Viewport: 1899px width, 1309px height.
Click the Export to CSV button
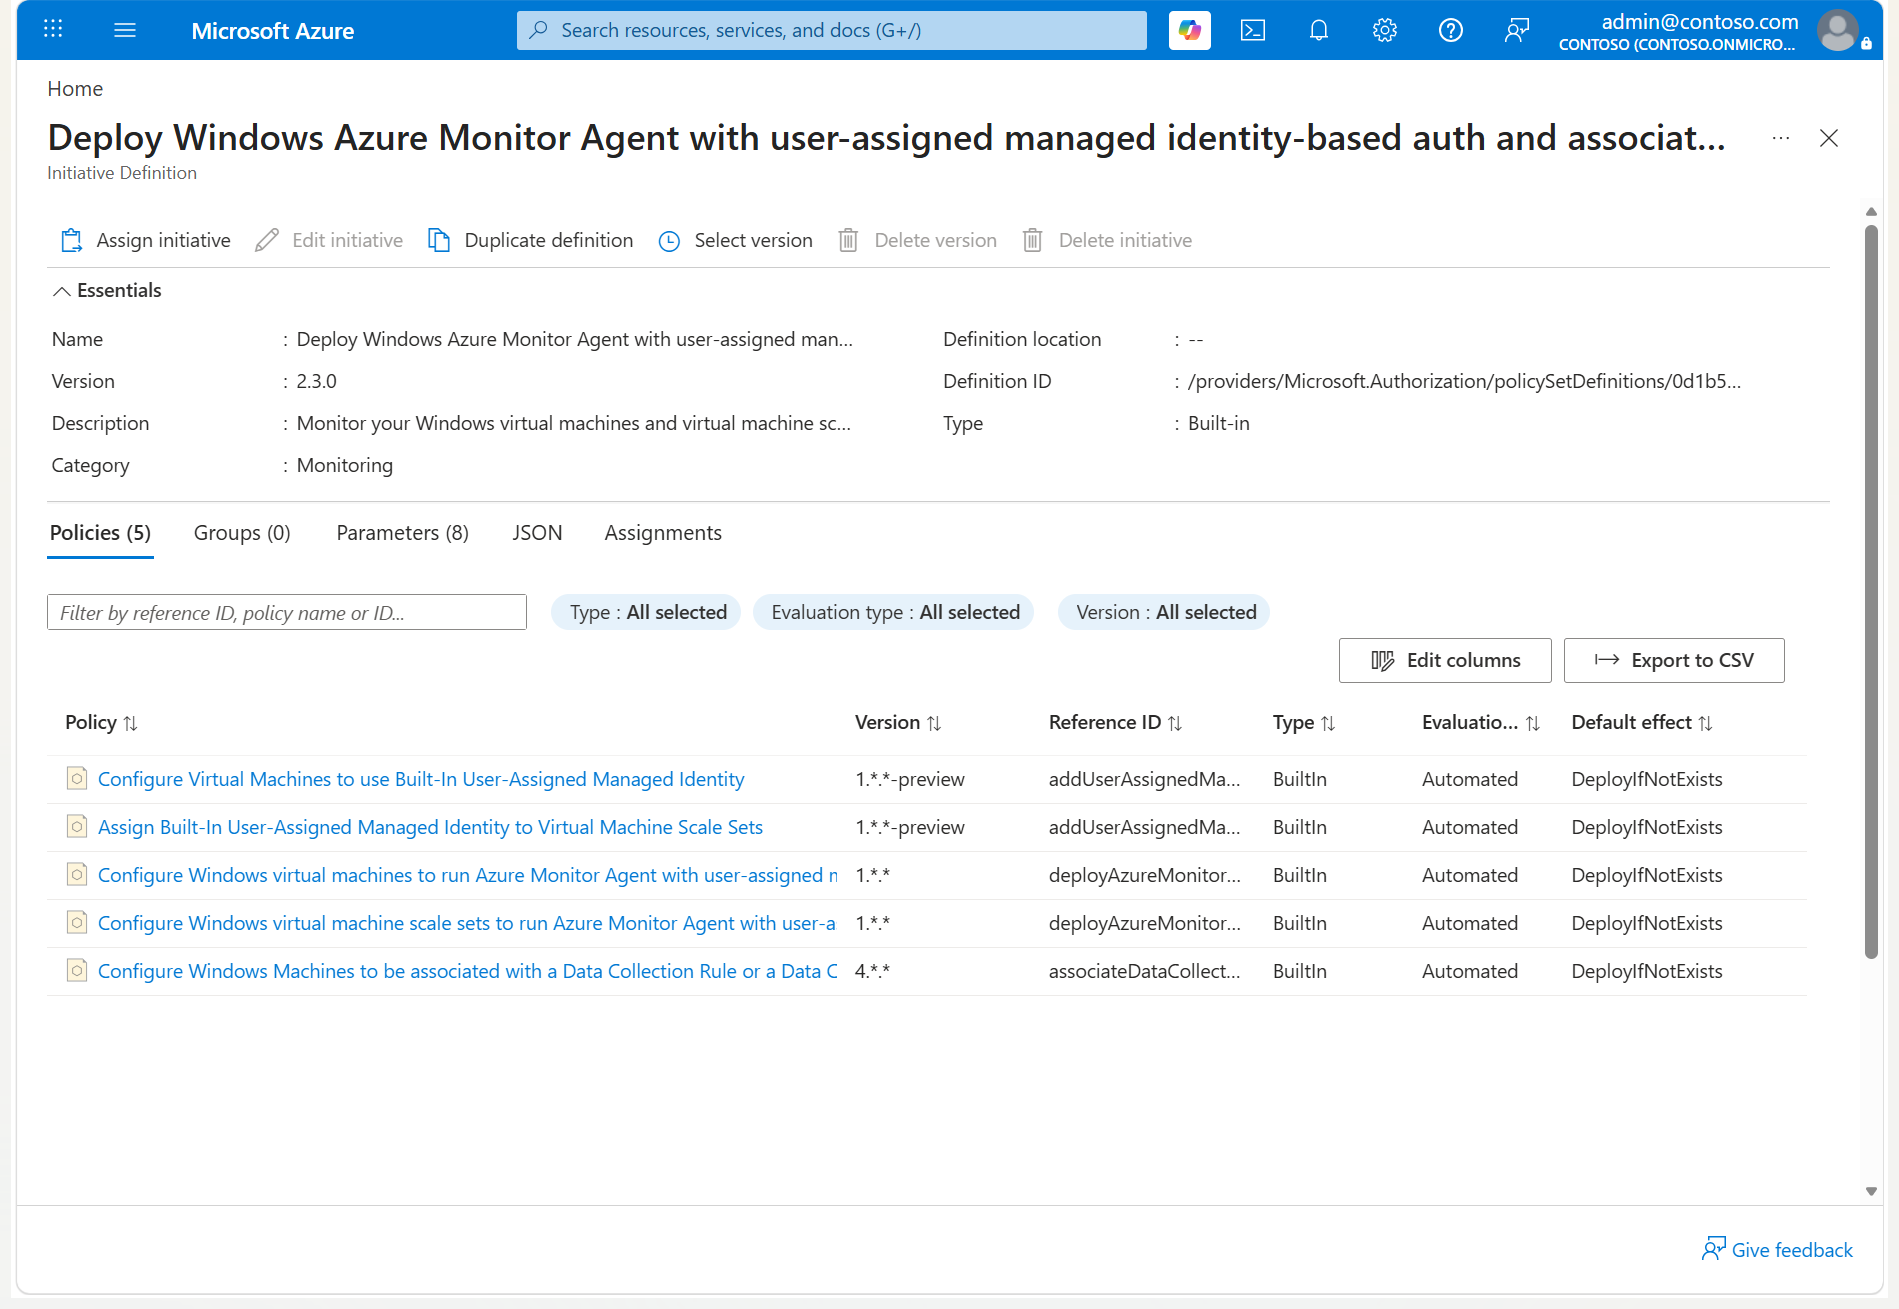(x=1674, y=660)
